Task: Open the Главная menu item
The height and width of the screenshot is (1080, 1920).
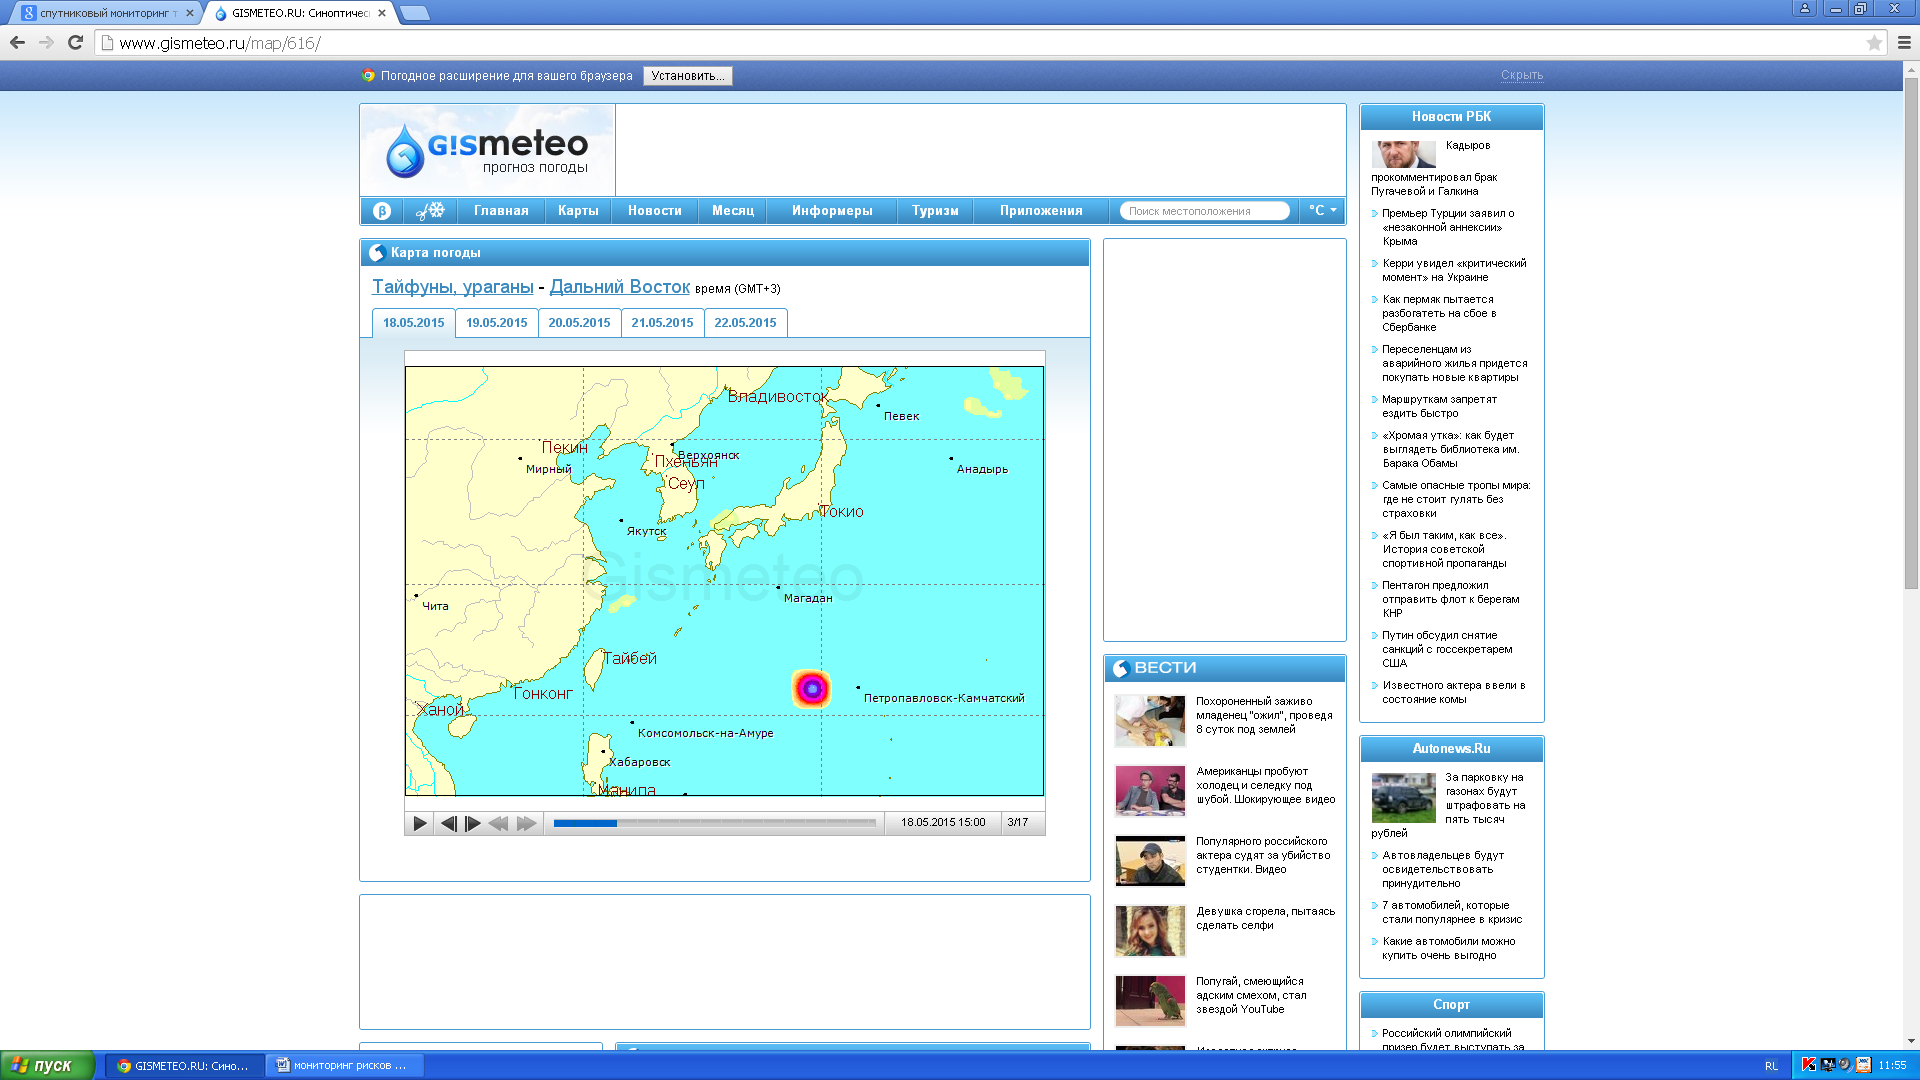Action: [501, 210]
